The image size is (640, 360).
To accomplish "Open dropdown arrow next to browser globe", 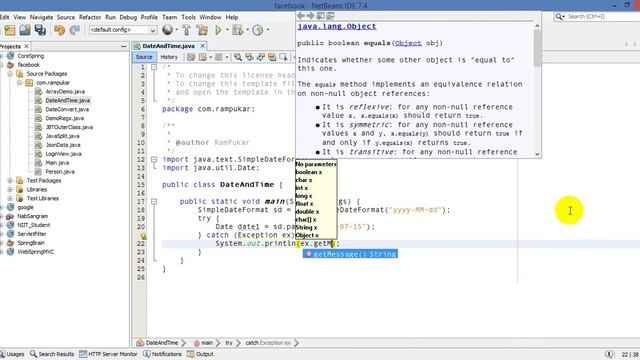I will pos(176,30).
